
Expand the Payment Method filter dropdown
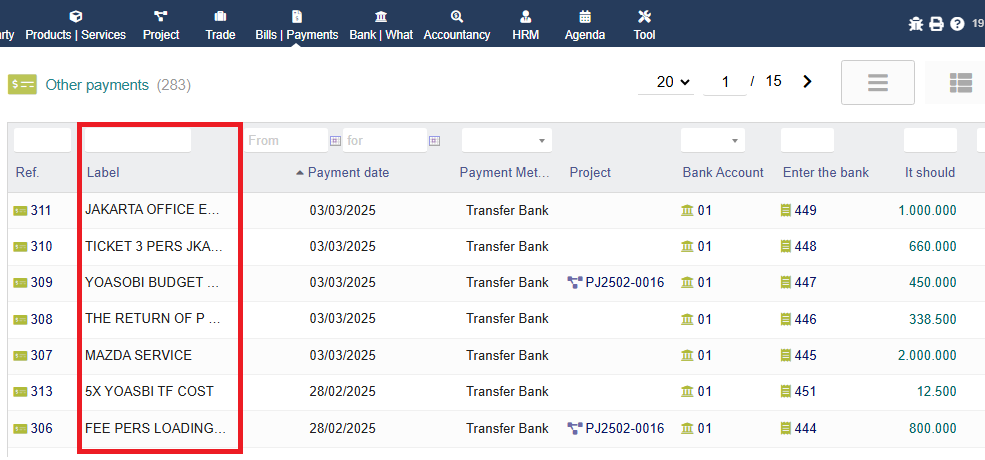coord(507,141)
